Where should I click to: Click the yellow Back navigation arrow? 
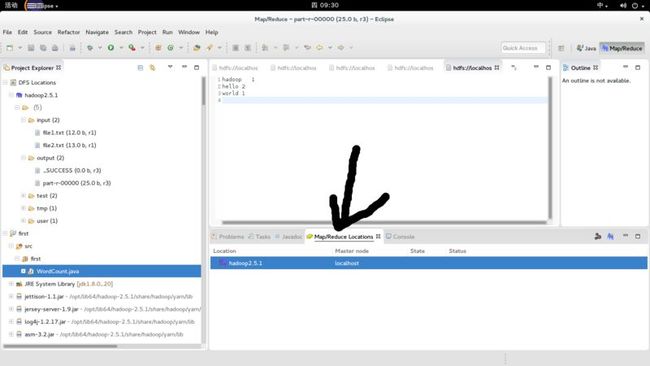(320, 48)
